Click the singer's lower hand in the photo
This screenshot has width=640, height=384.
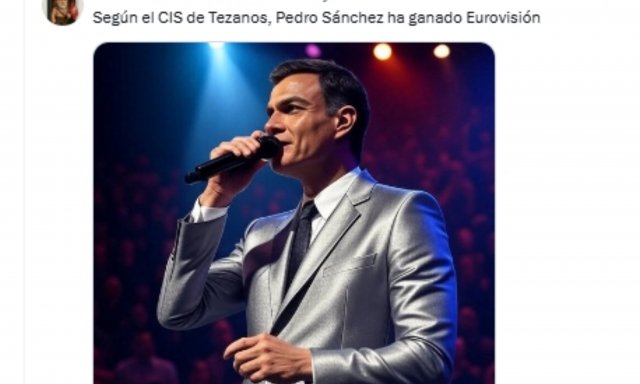pos(268,357)
